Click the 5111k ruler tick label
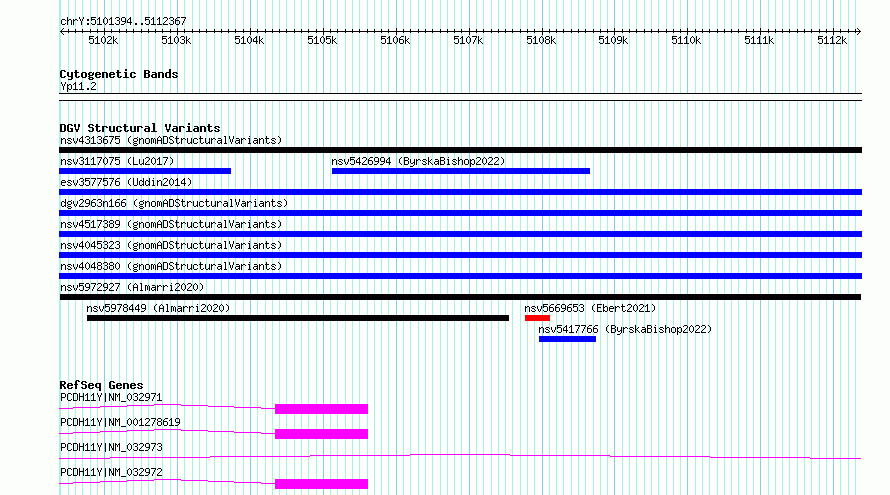 pos(759,40)
